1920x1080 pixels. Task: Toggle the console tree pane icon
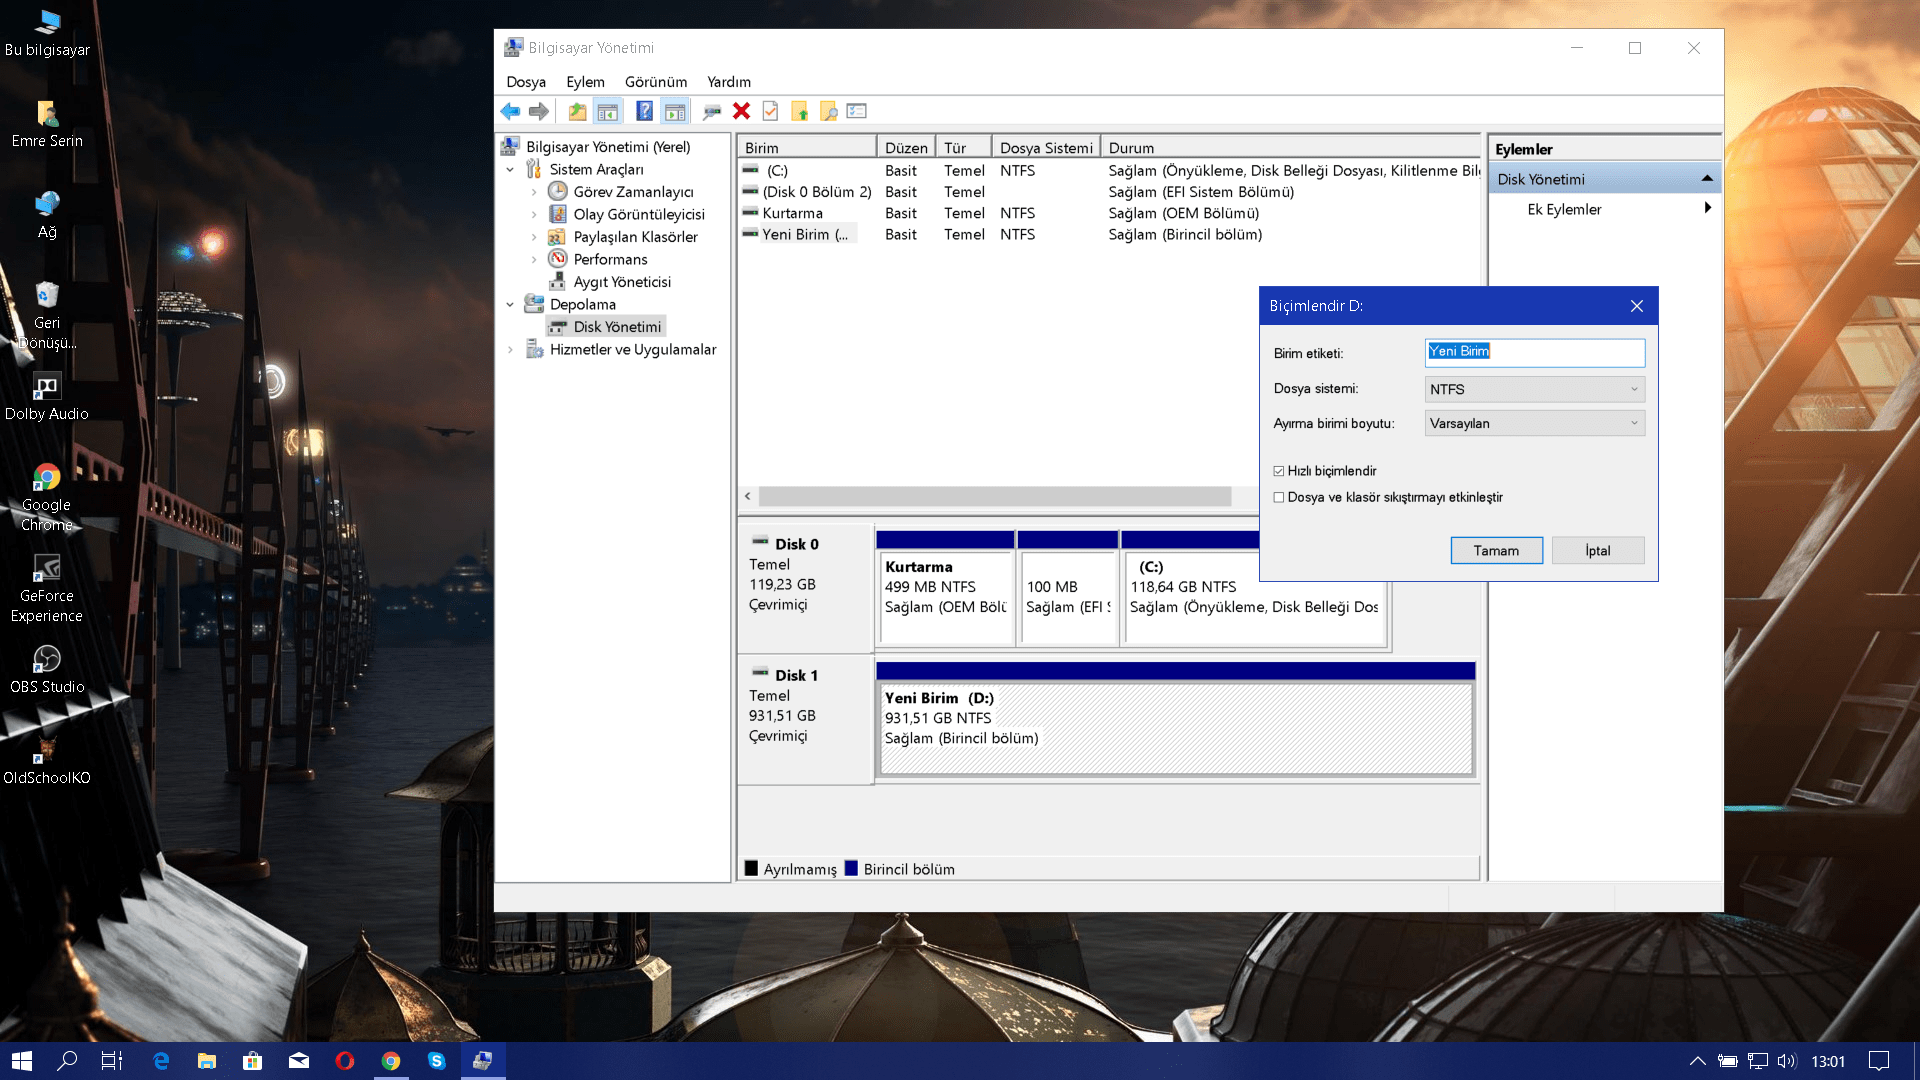coord(607,111)
